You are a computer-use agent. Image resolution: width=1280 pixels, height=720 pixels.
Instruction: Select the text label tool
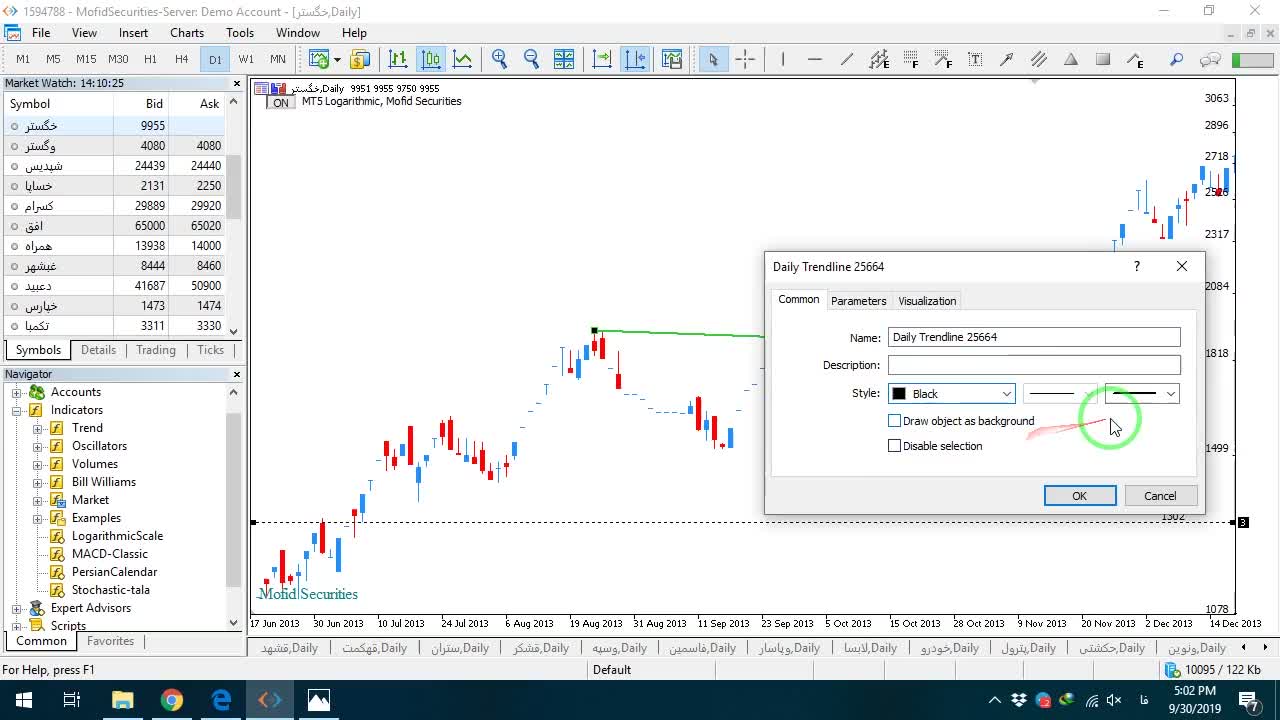pyautogui.click(x=975, y=59)
